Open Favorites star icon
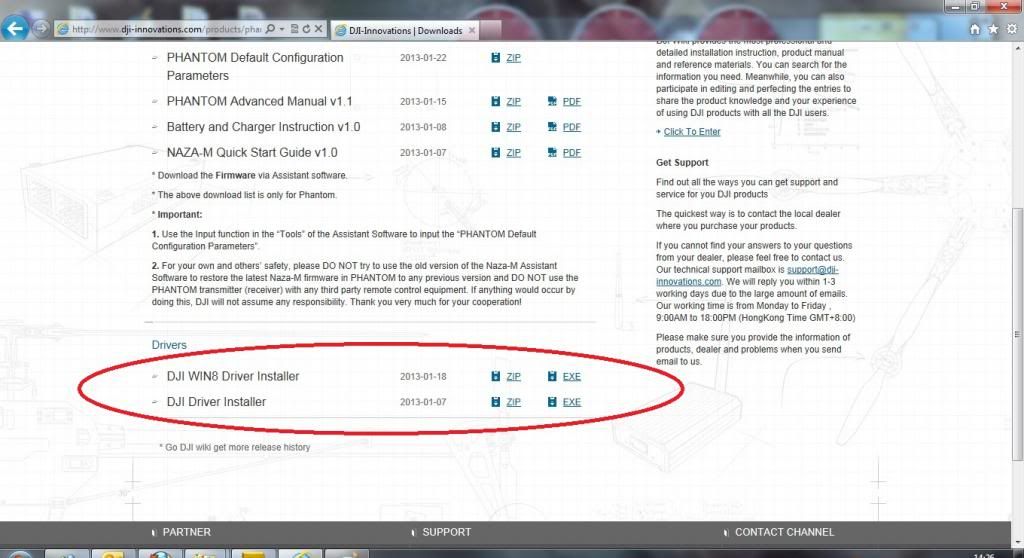Image resolution: width=1024 pixels, height=558 pixels. 993,29
